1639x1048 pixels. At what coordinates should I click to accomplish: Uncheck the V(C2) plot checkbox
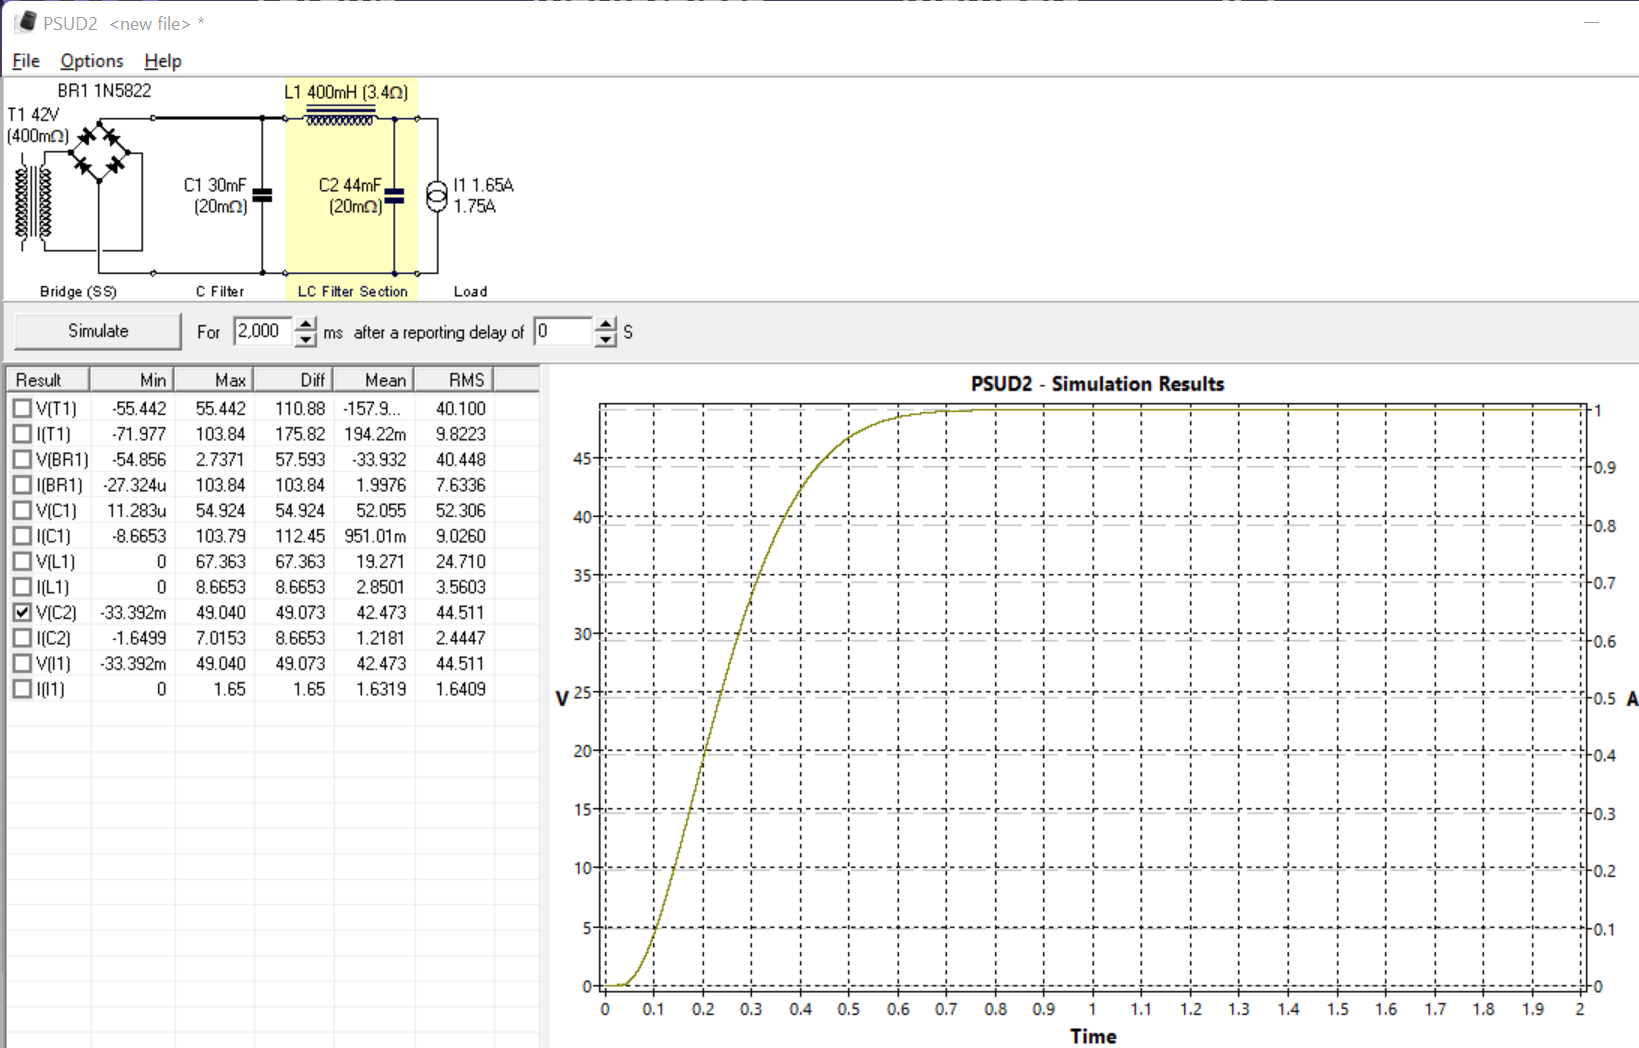click(22, 612)
